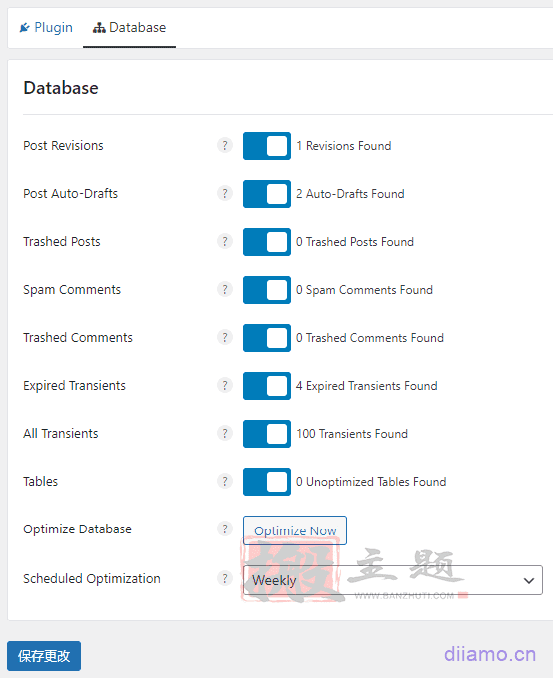
Task: Click the blue 保存更改 save button
Action: click(44, 656)
